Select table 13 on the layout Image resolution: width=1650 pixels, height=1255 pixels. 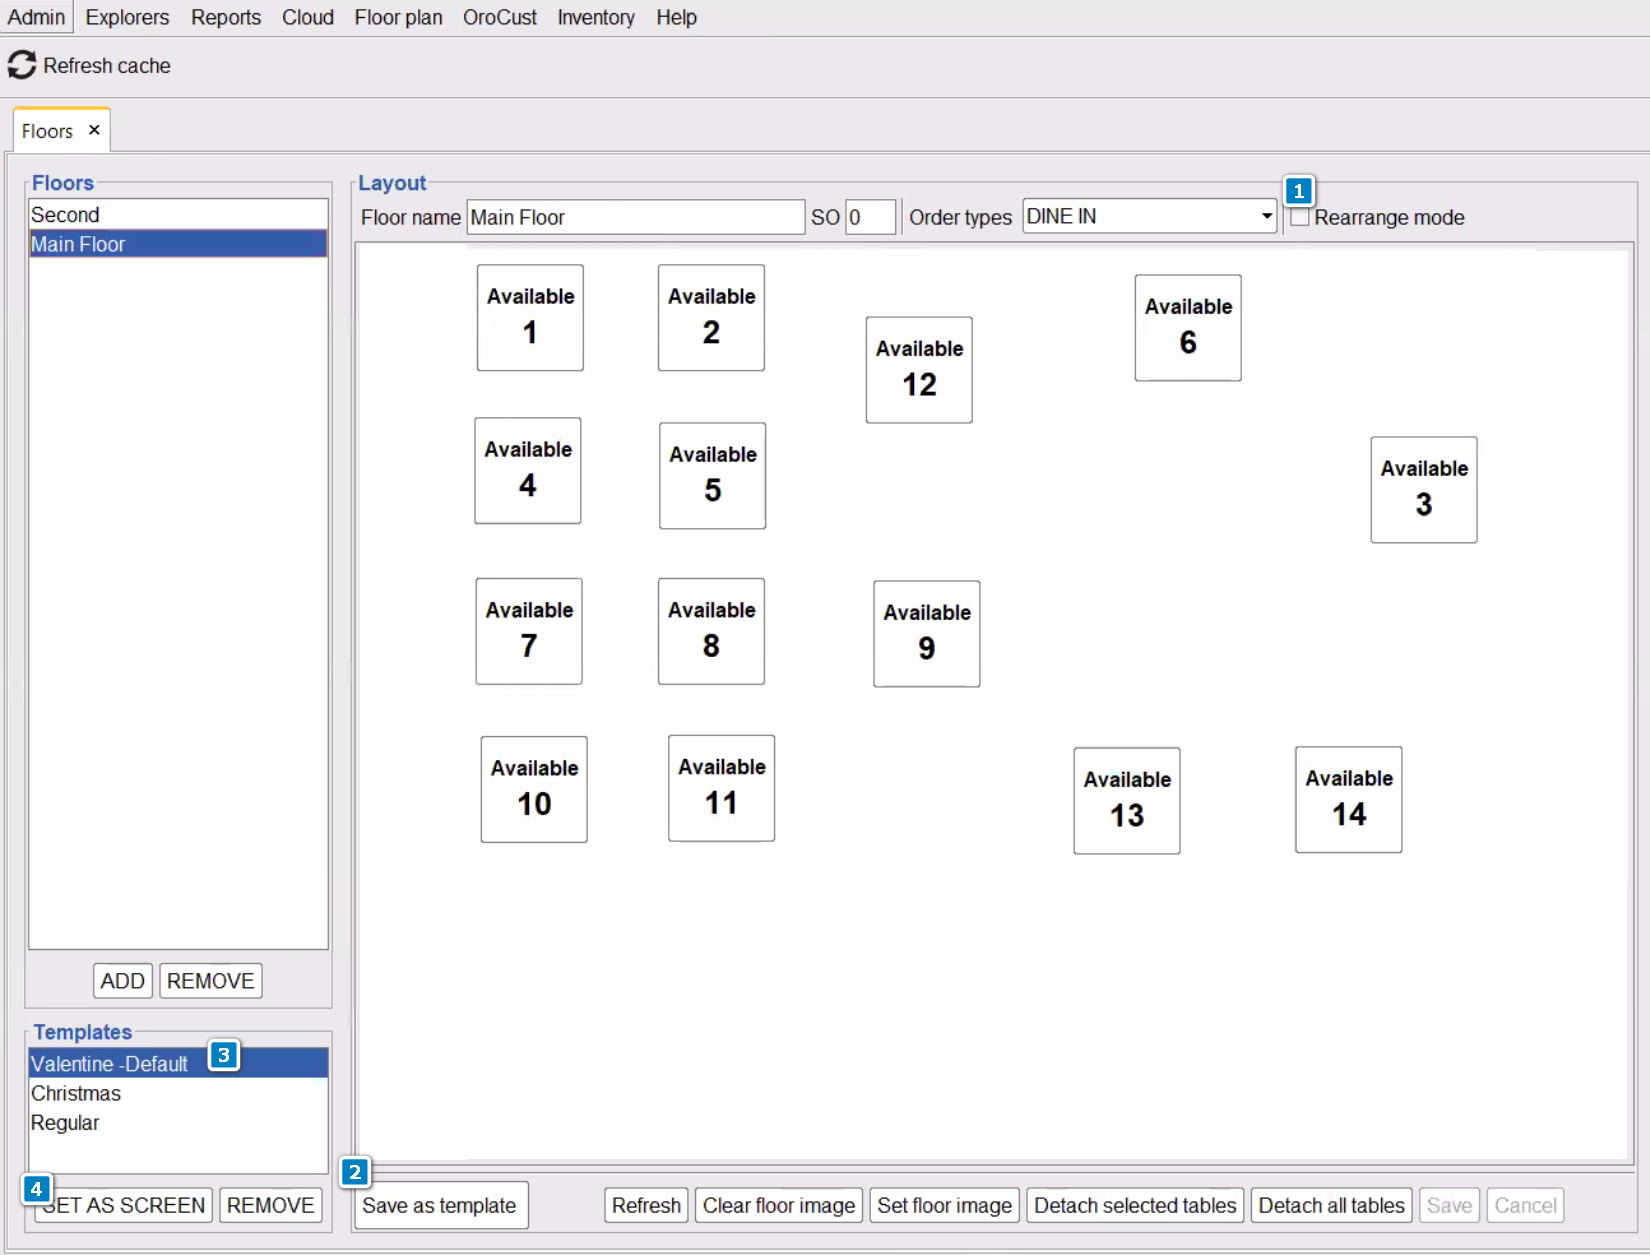1127,801
